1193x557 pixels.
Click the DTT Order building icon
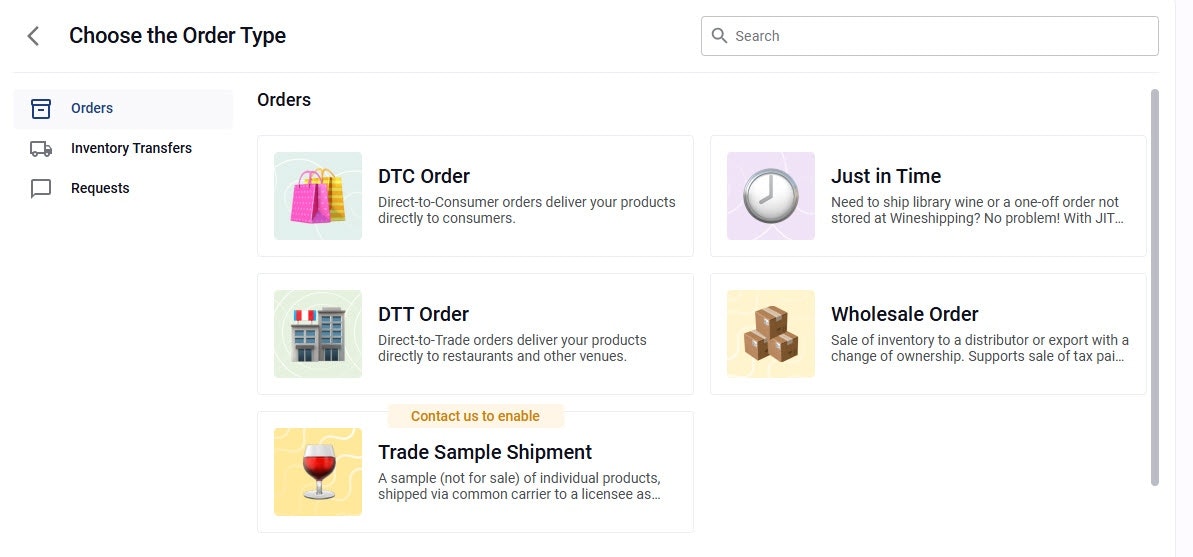318,334
